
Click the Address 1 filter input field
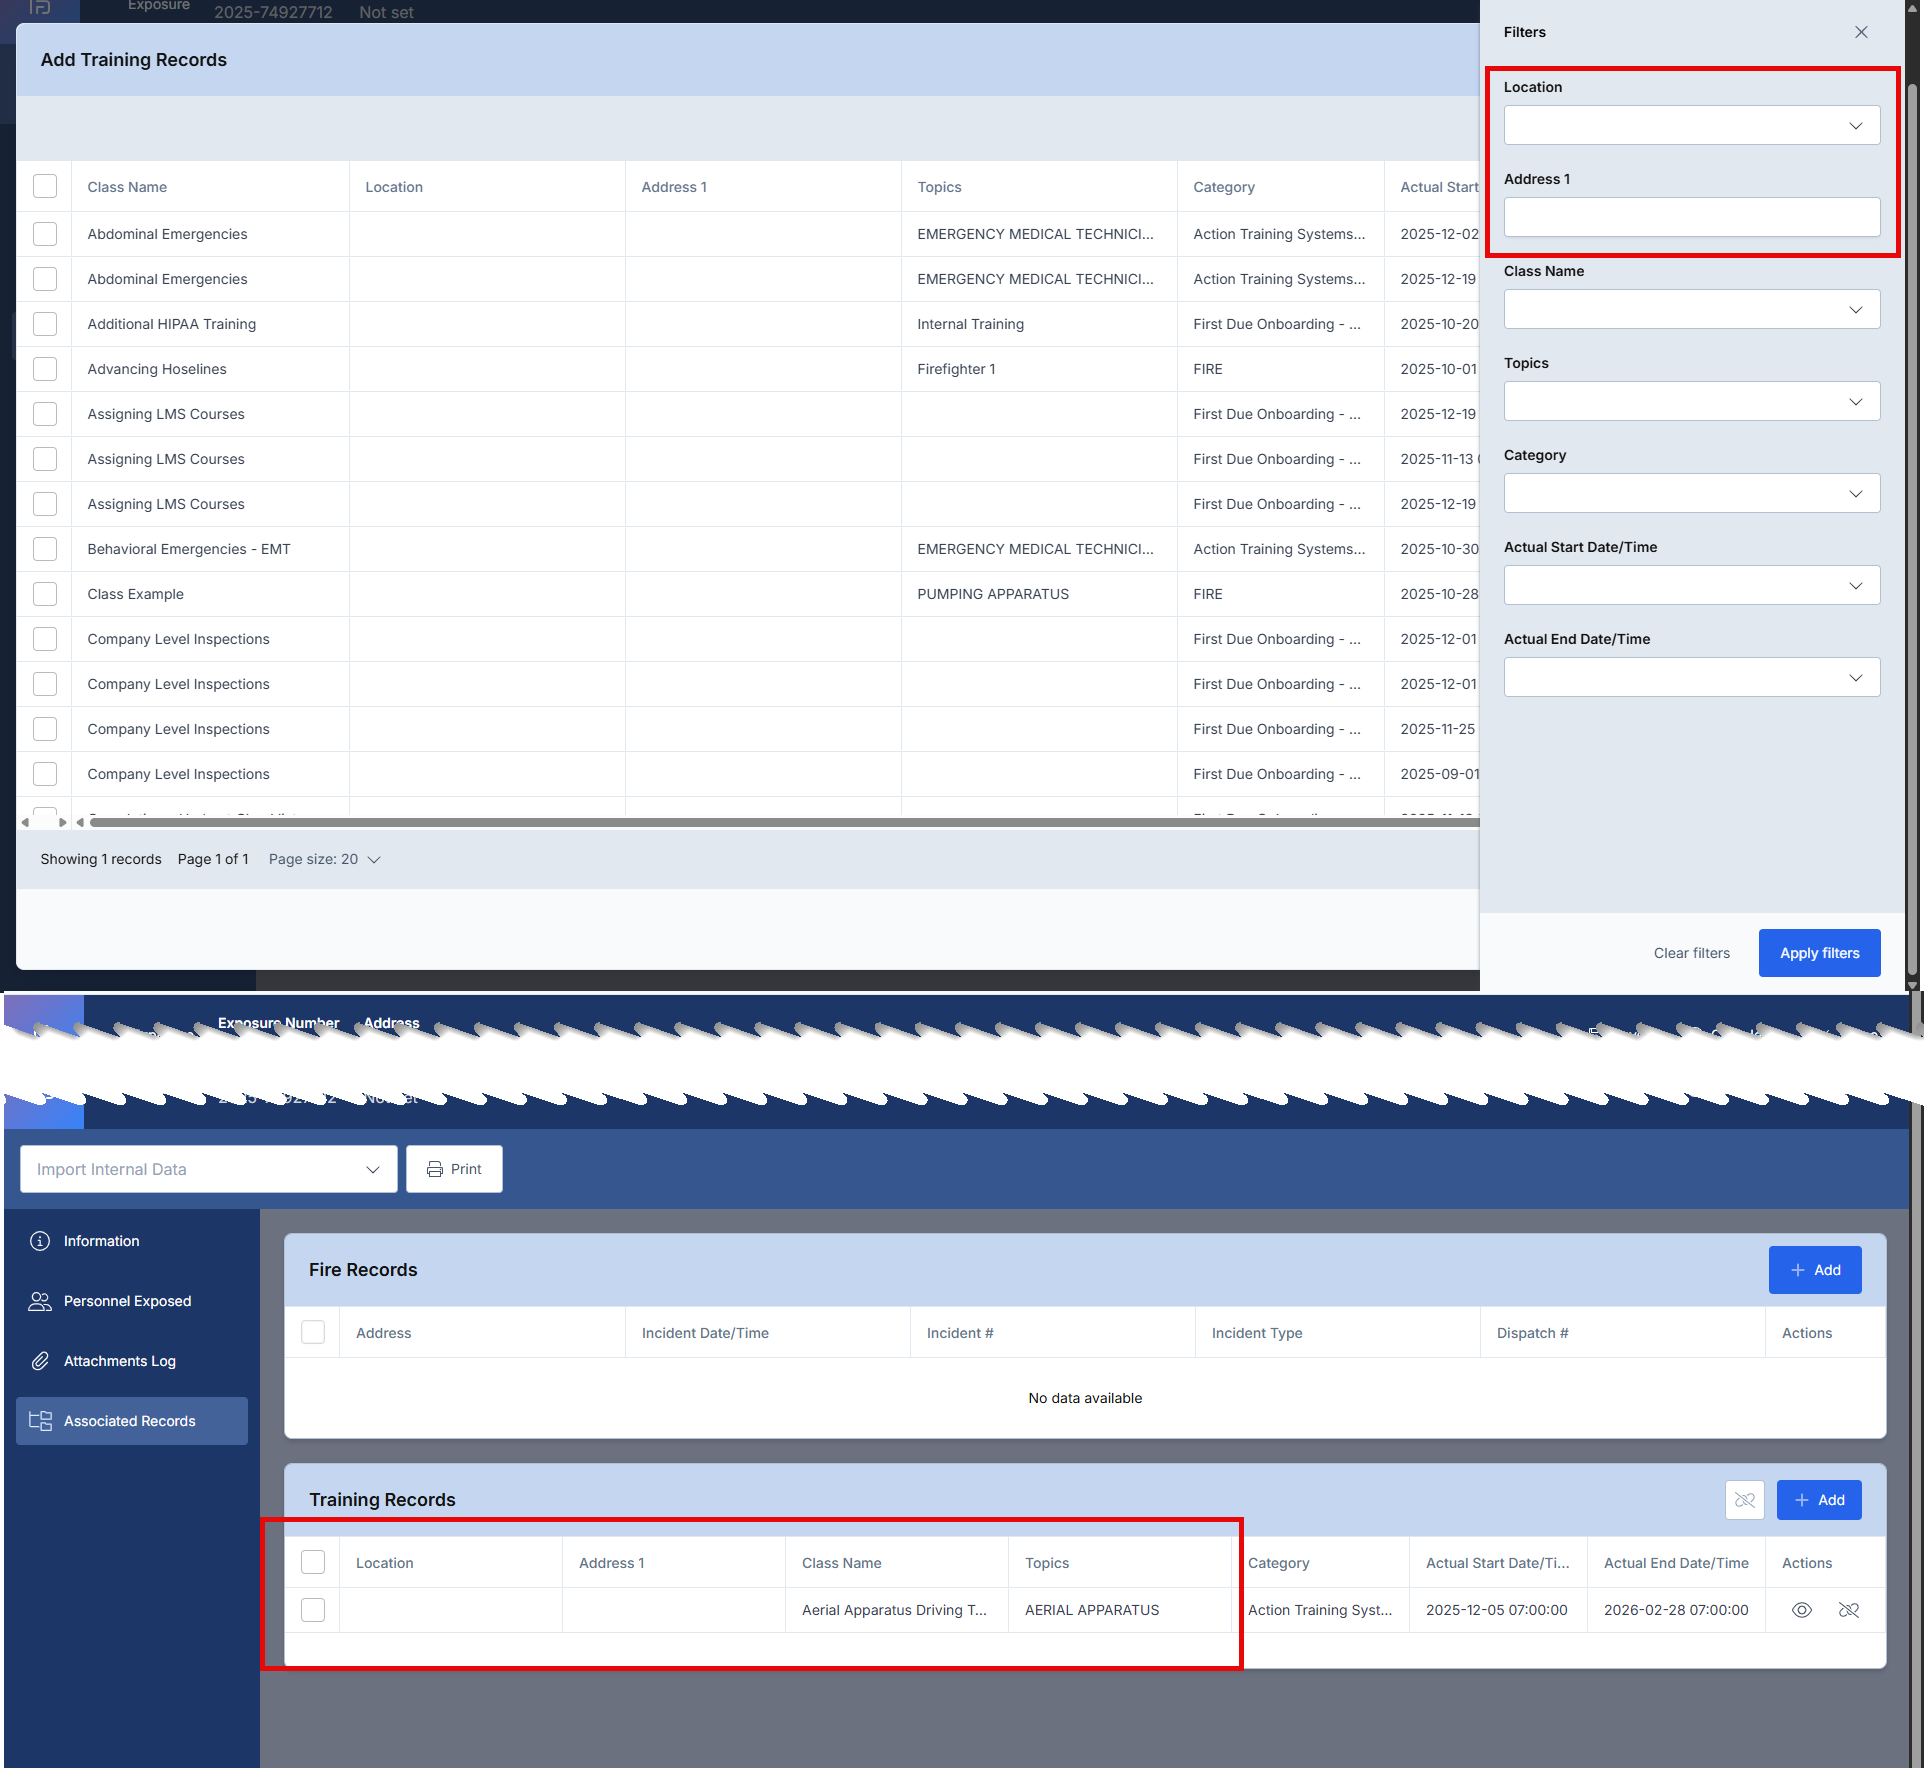1691,218
